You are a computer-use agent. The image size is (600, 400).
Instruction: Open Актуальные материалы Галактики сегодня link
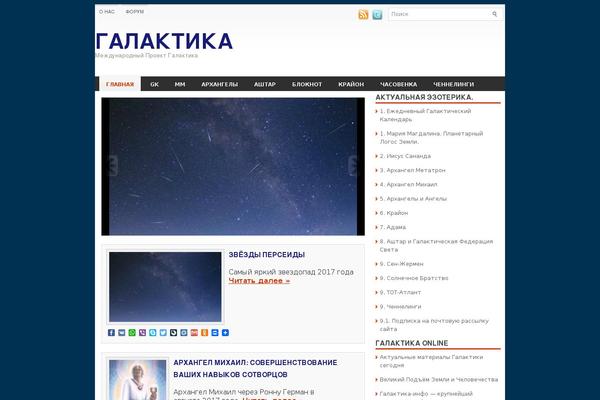point(431,361)
